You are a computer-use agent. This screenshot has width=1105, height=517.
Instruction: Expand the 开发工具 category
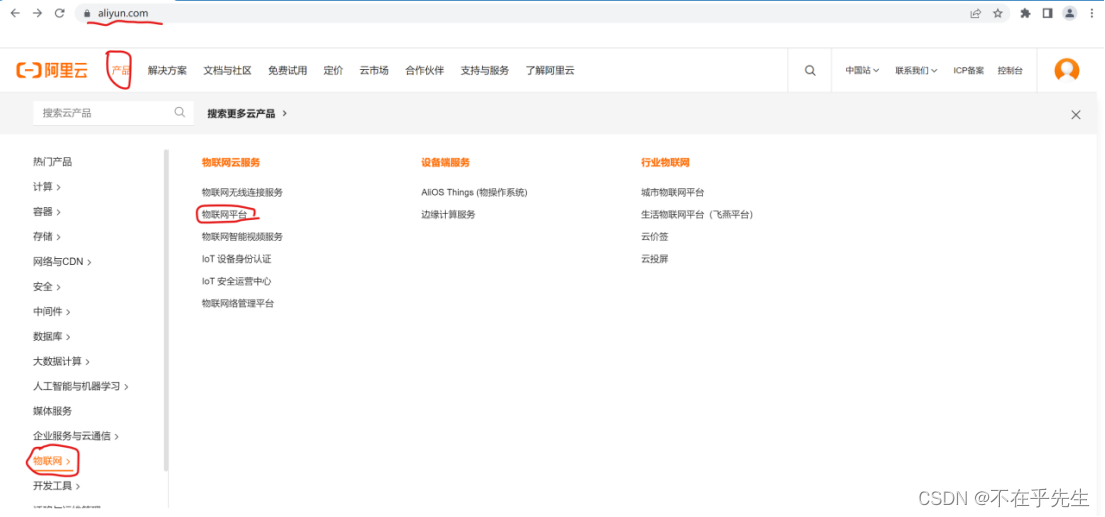tap(56, 486)
